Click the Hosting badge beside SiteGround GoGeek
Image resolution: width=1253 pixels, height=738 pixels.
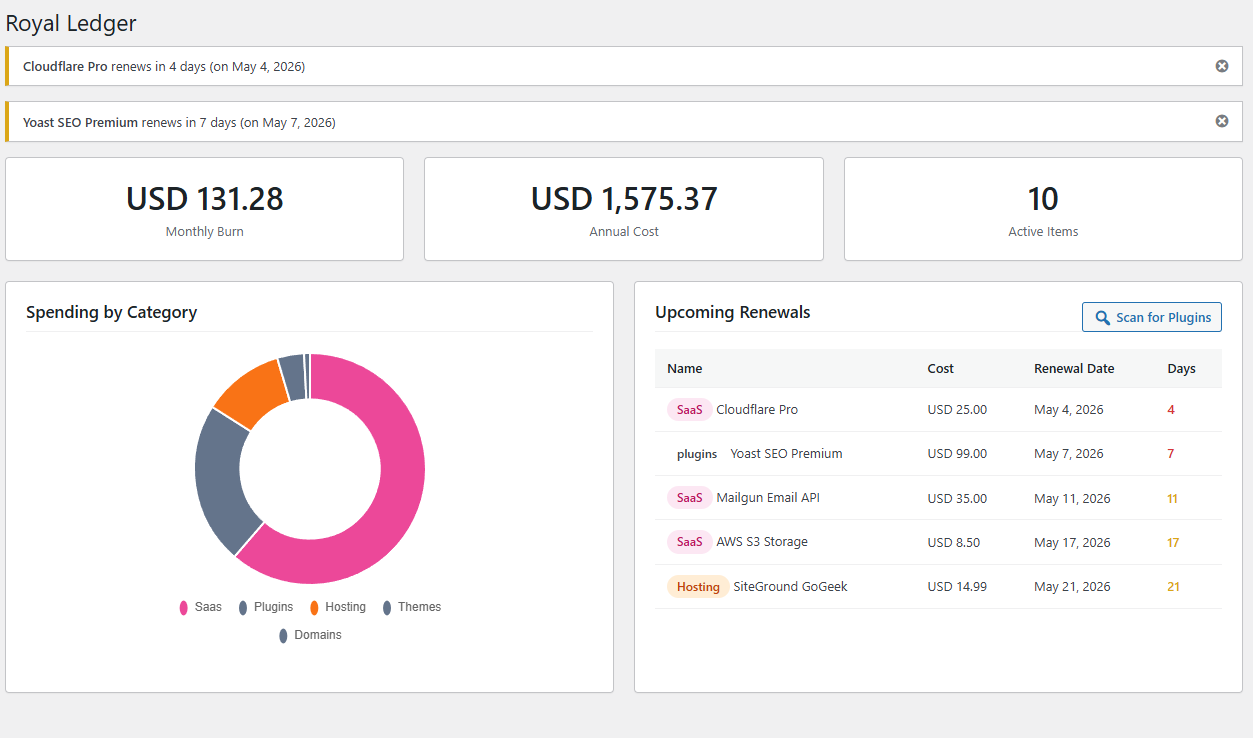click(x=698, y=587)
